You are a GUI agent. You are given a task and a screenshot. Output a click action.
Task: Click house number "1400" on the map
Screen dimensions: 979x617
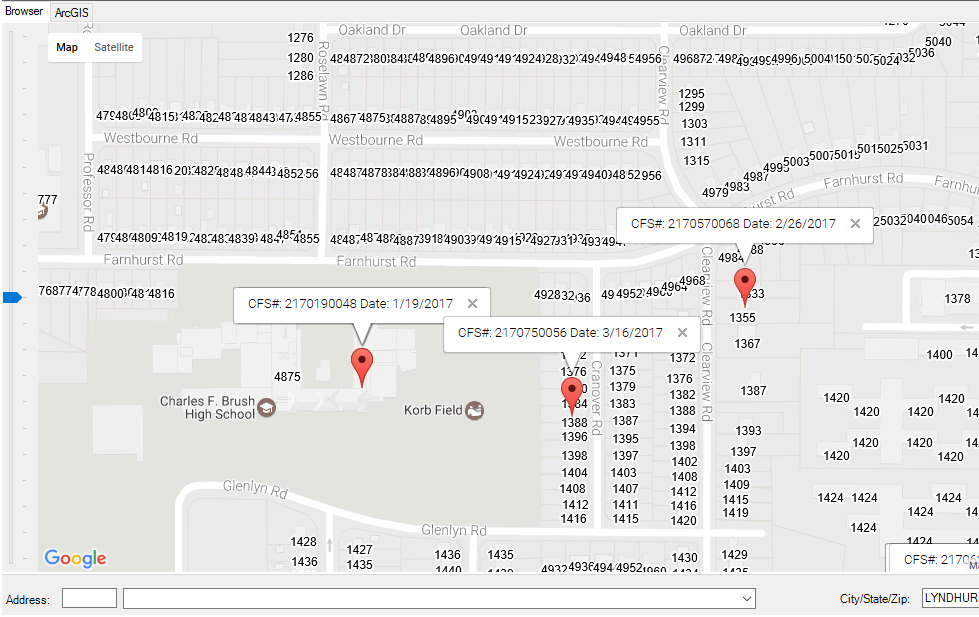pos(939,355)
